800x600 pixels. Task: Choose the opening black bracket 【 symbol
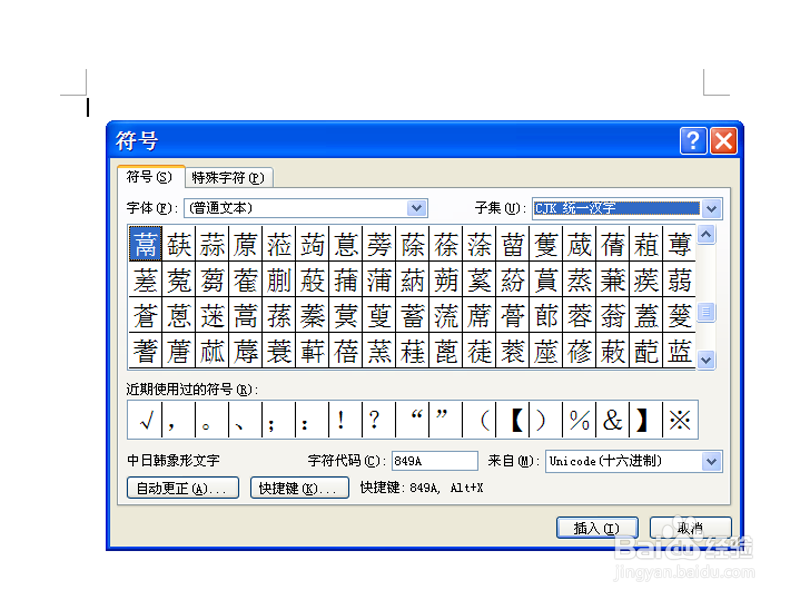[512, 420]
